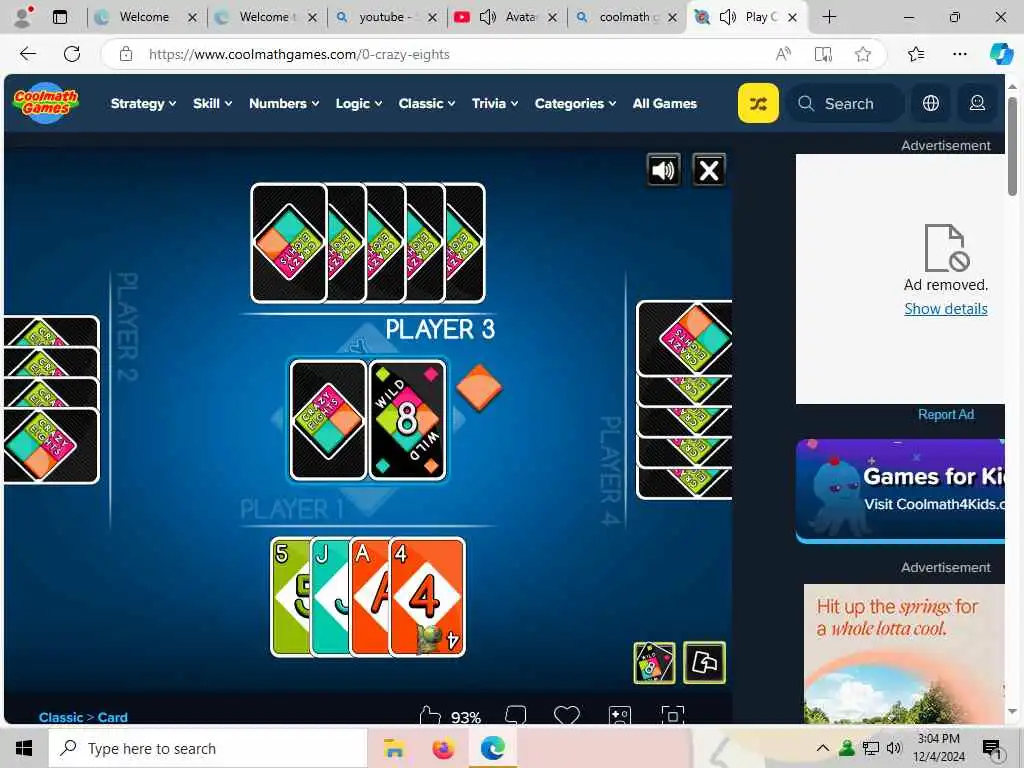Click the address bar URL

[x=299, y=54]
